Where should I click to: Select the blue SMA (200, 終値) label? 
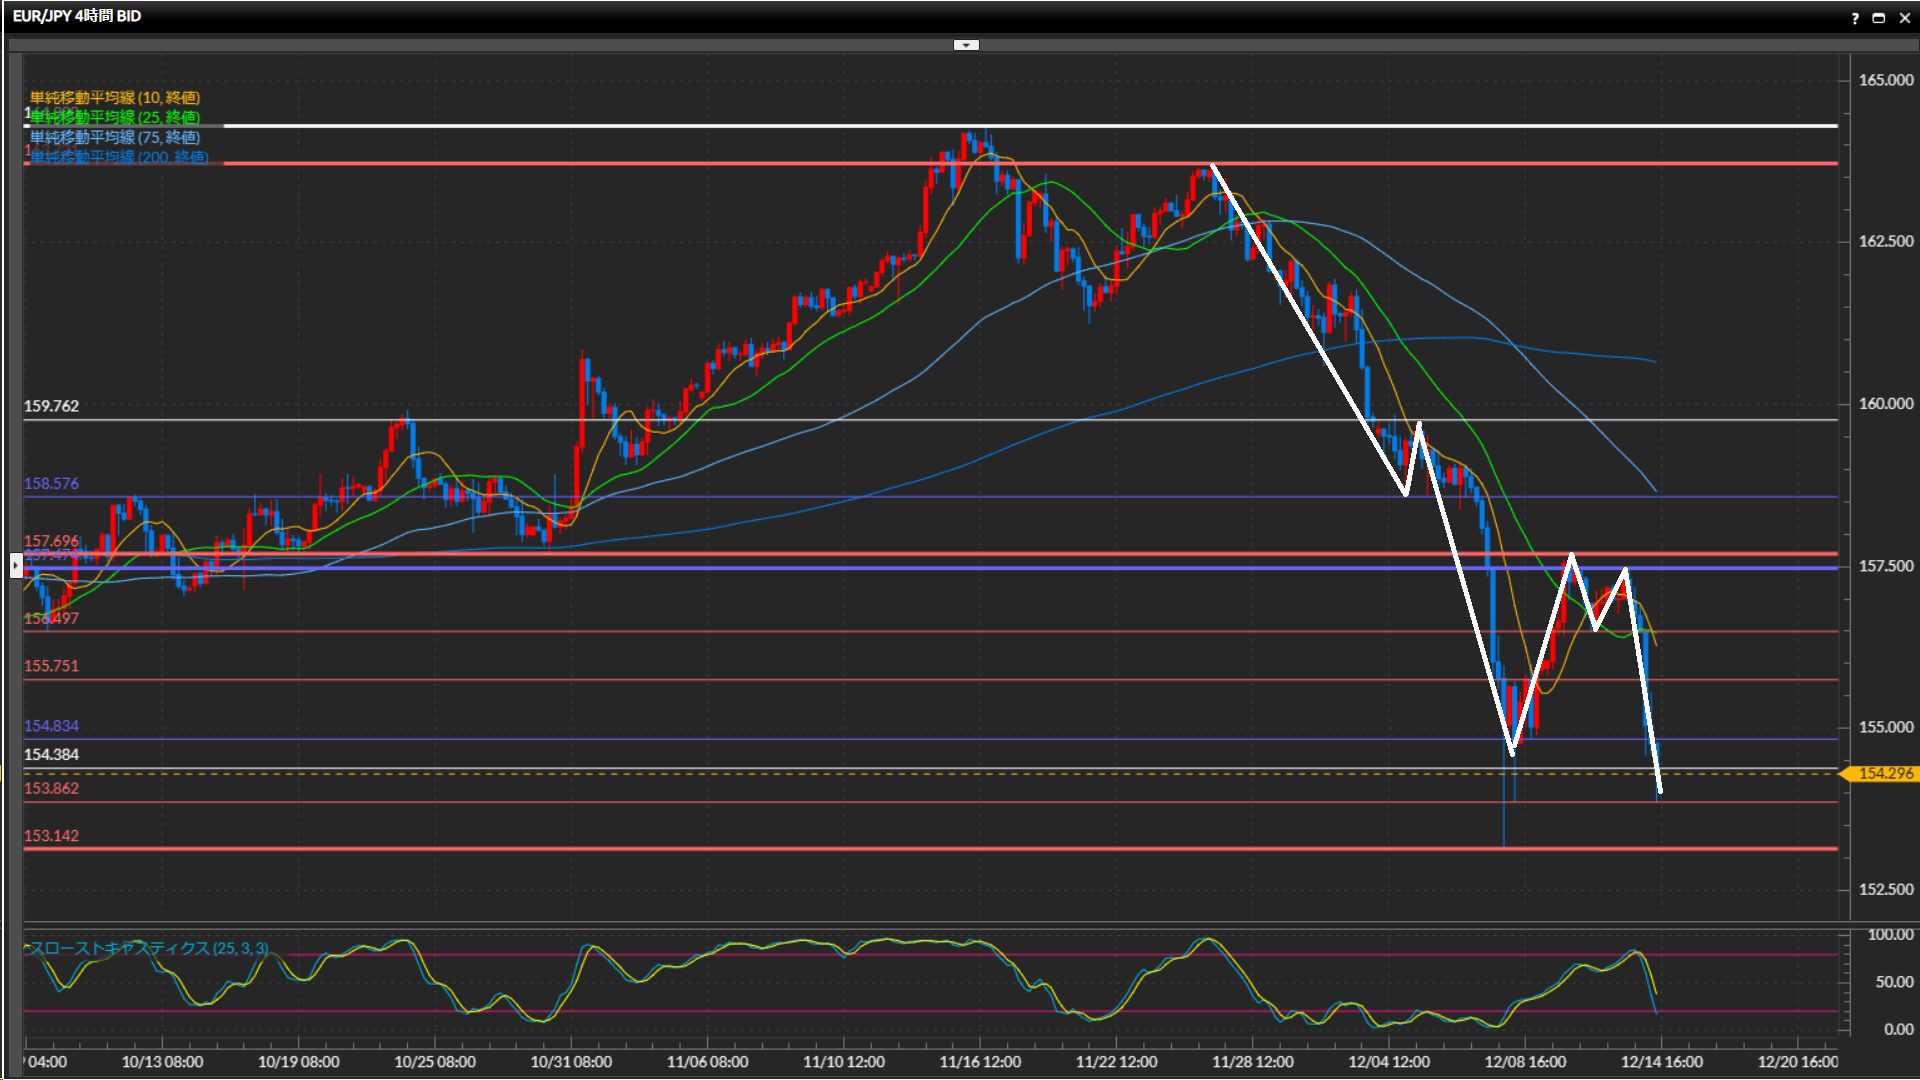(x=120, y=157)
